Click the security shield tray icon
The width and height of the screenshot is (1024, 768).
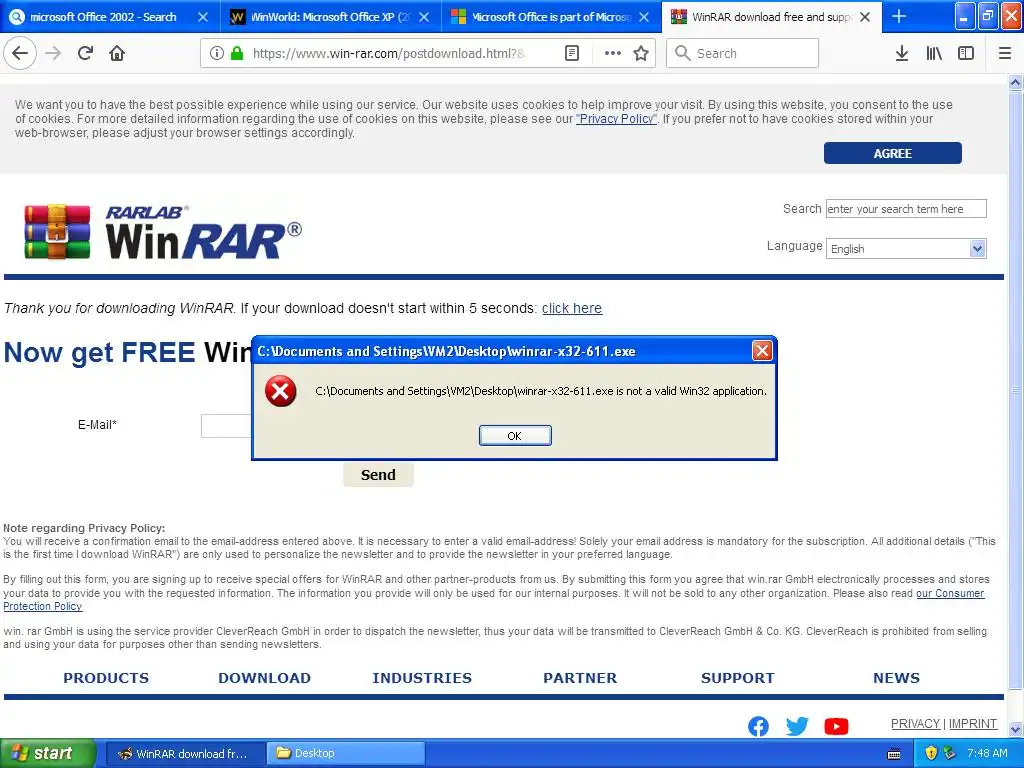click(x=931, y=753)
